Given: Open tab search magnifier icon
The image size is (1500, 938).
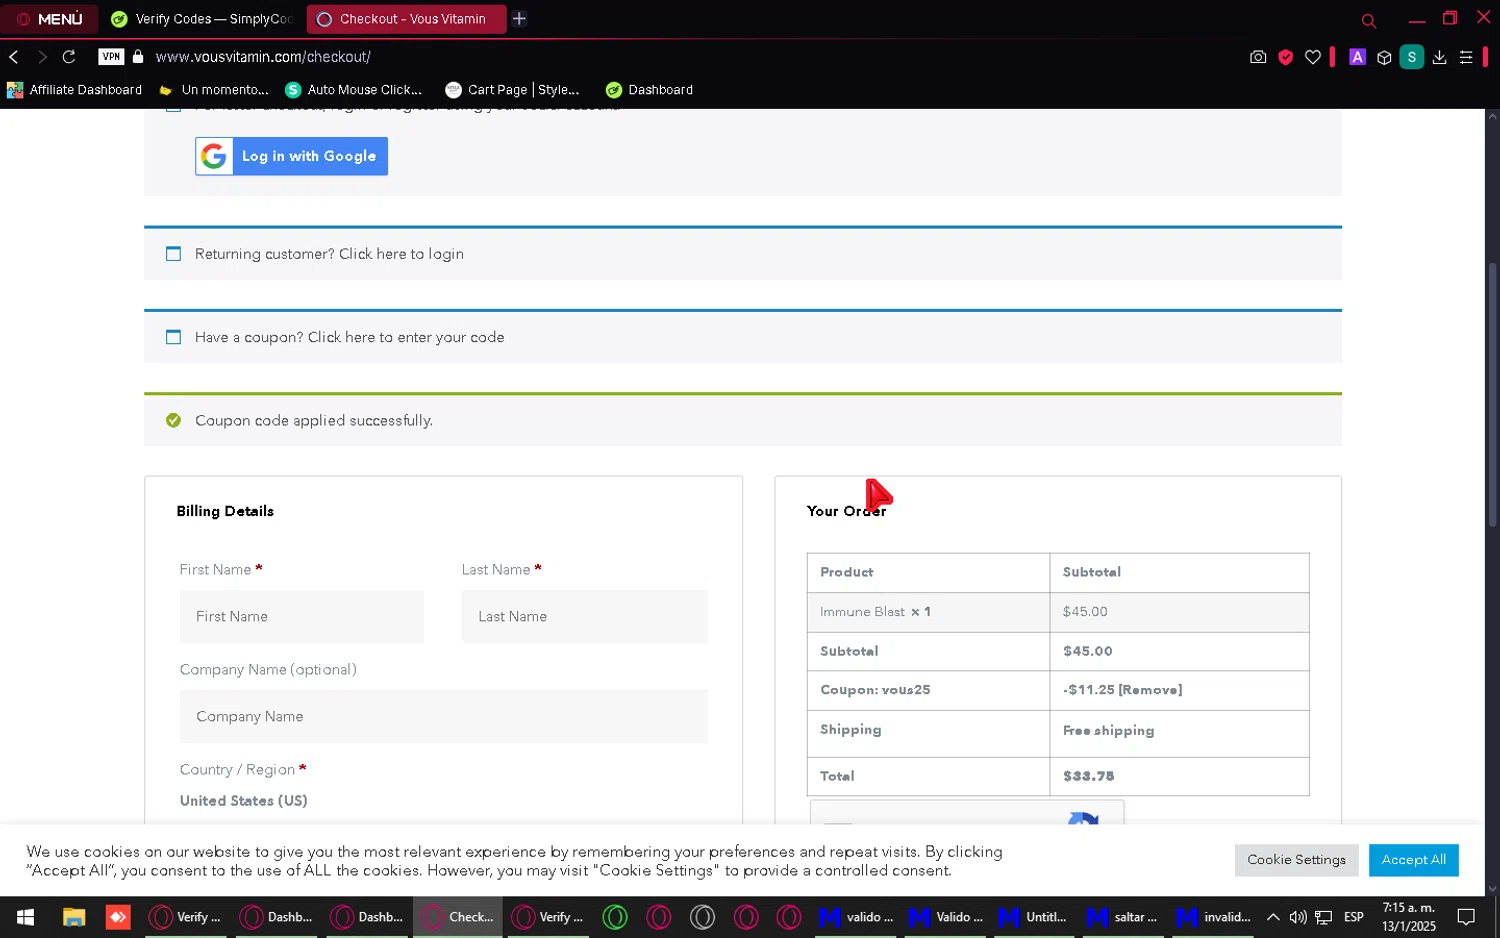Looking at the screenshot, I should (1369, 20).
